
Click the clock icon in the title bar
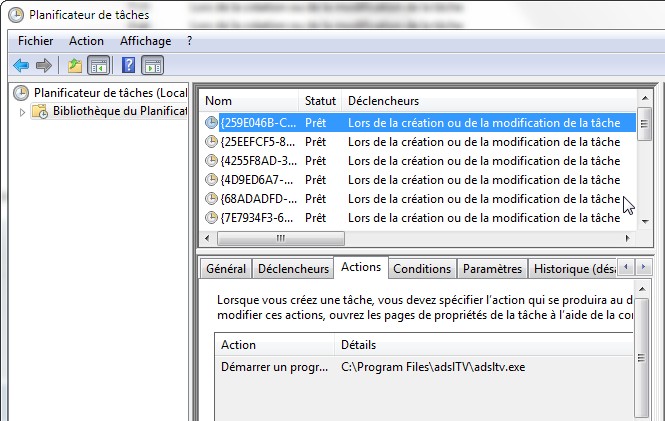16,15
